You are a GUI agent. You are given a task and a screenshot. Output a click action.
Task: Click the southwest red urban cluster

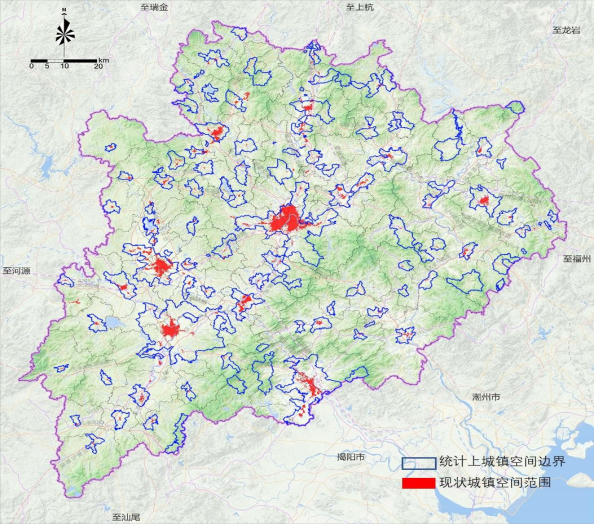tap(170, 328)
